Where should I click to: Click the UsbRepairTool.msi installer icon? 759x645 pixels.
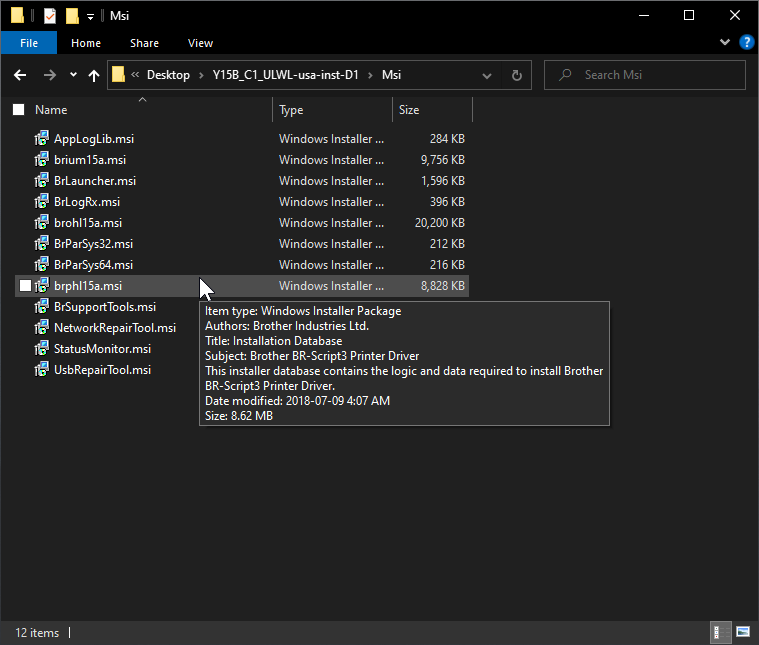point(42,369)
